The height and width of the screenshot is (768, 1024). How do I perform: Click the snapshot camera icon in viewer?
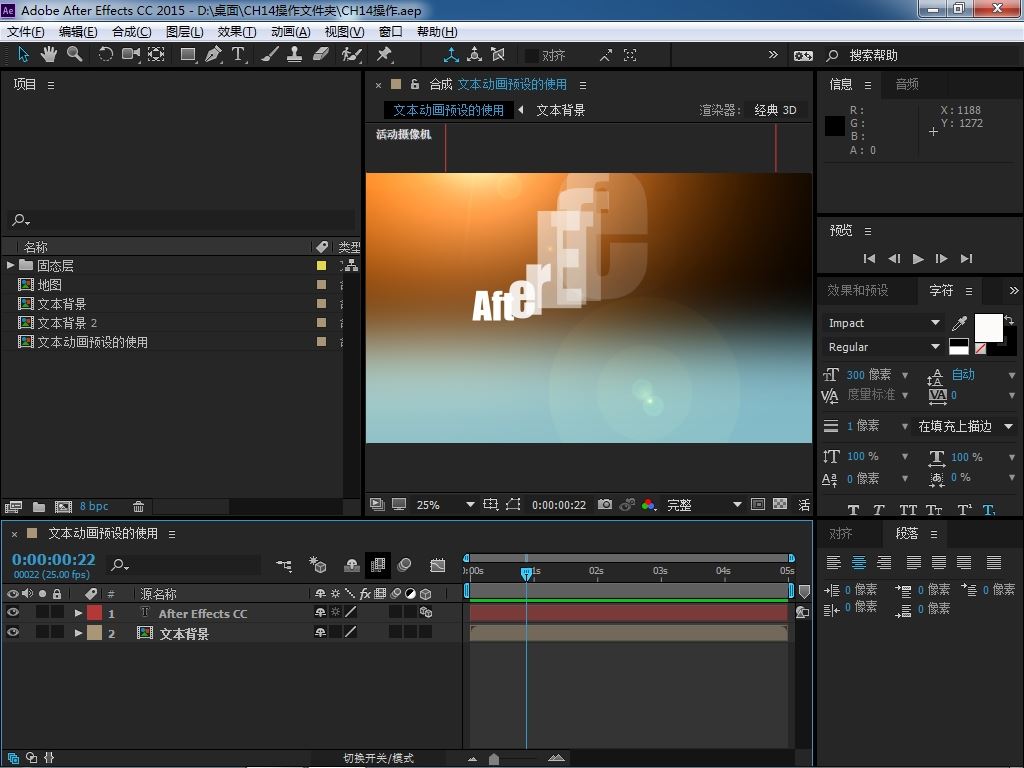(x=605, y=505)
